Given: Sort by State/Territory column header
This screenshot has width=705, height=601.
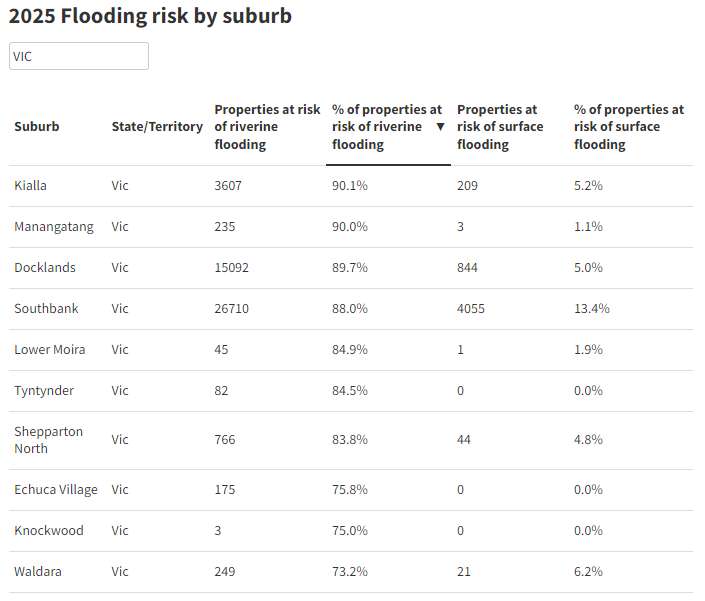Looking at the screenshot, I should [157, 127].
